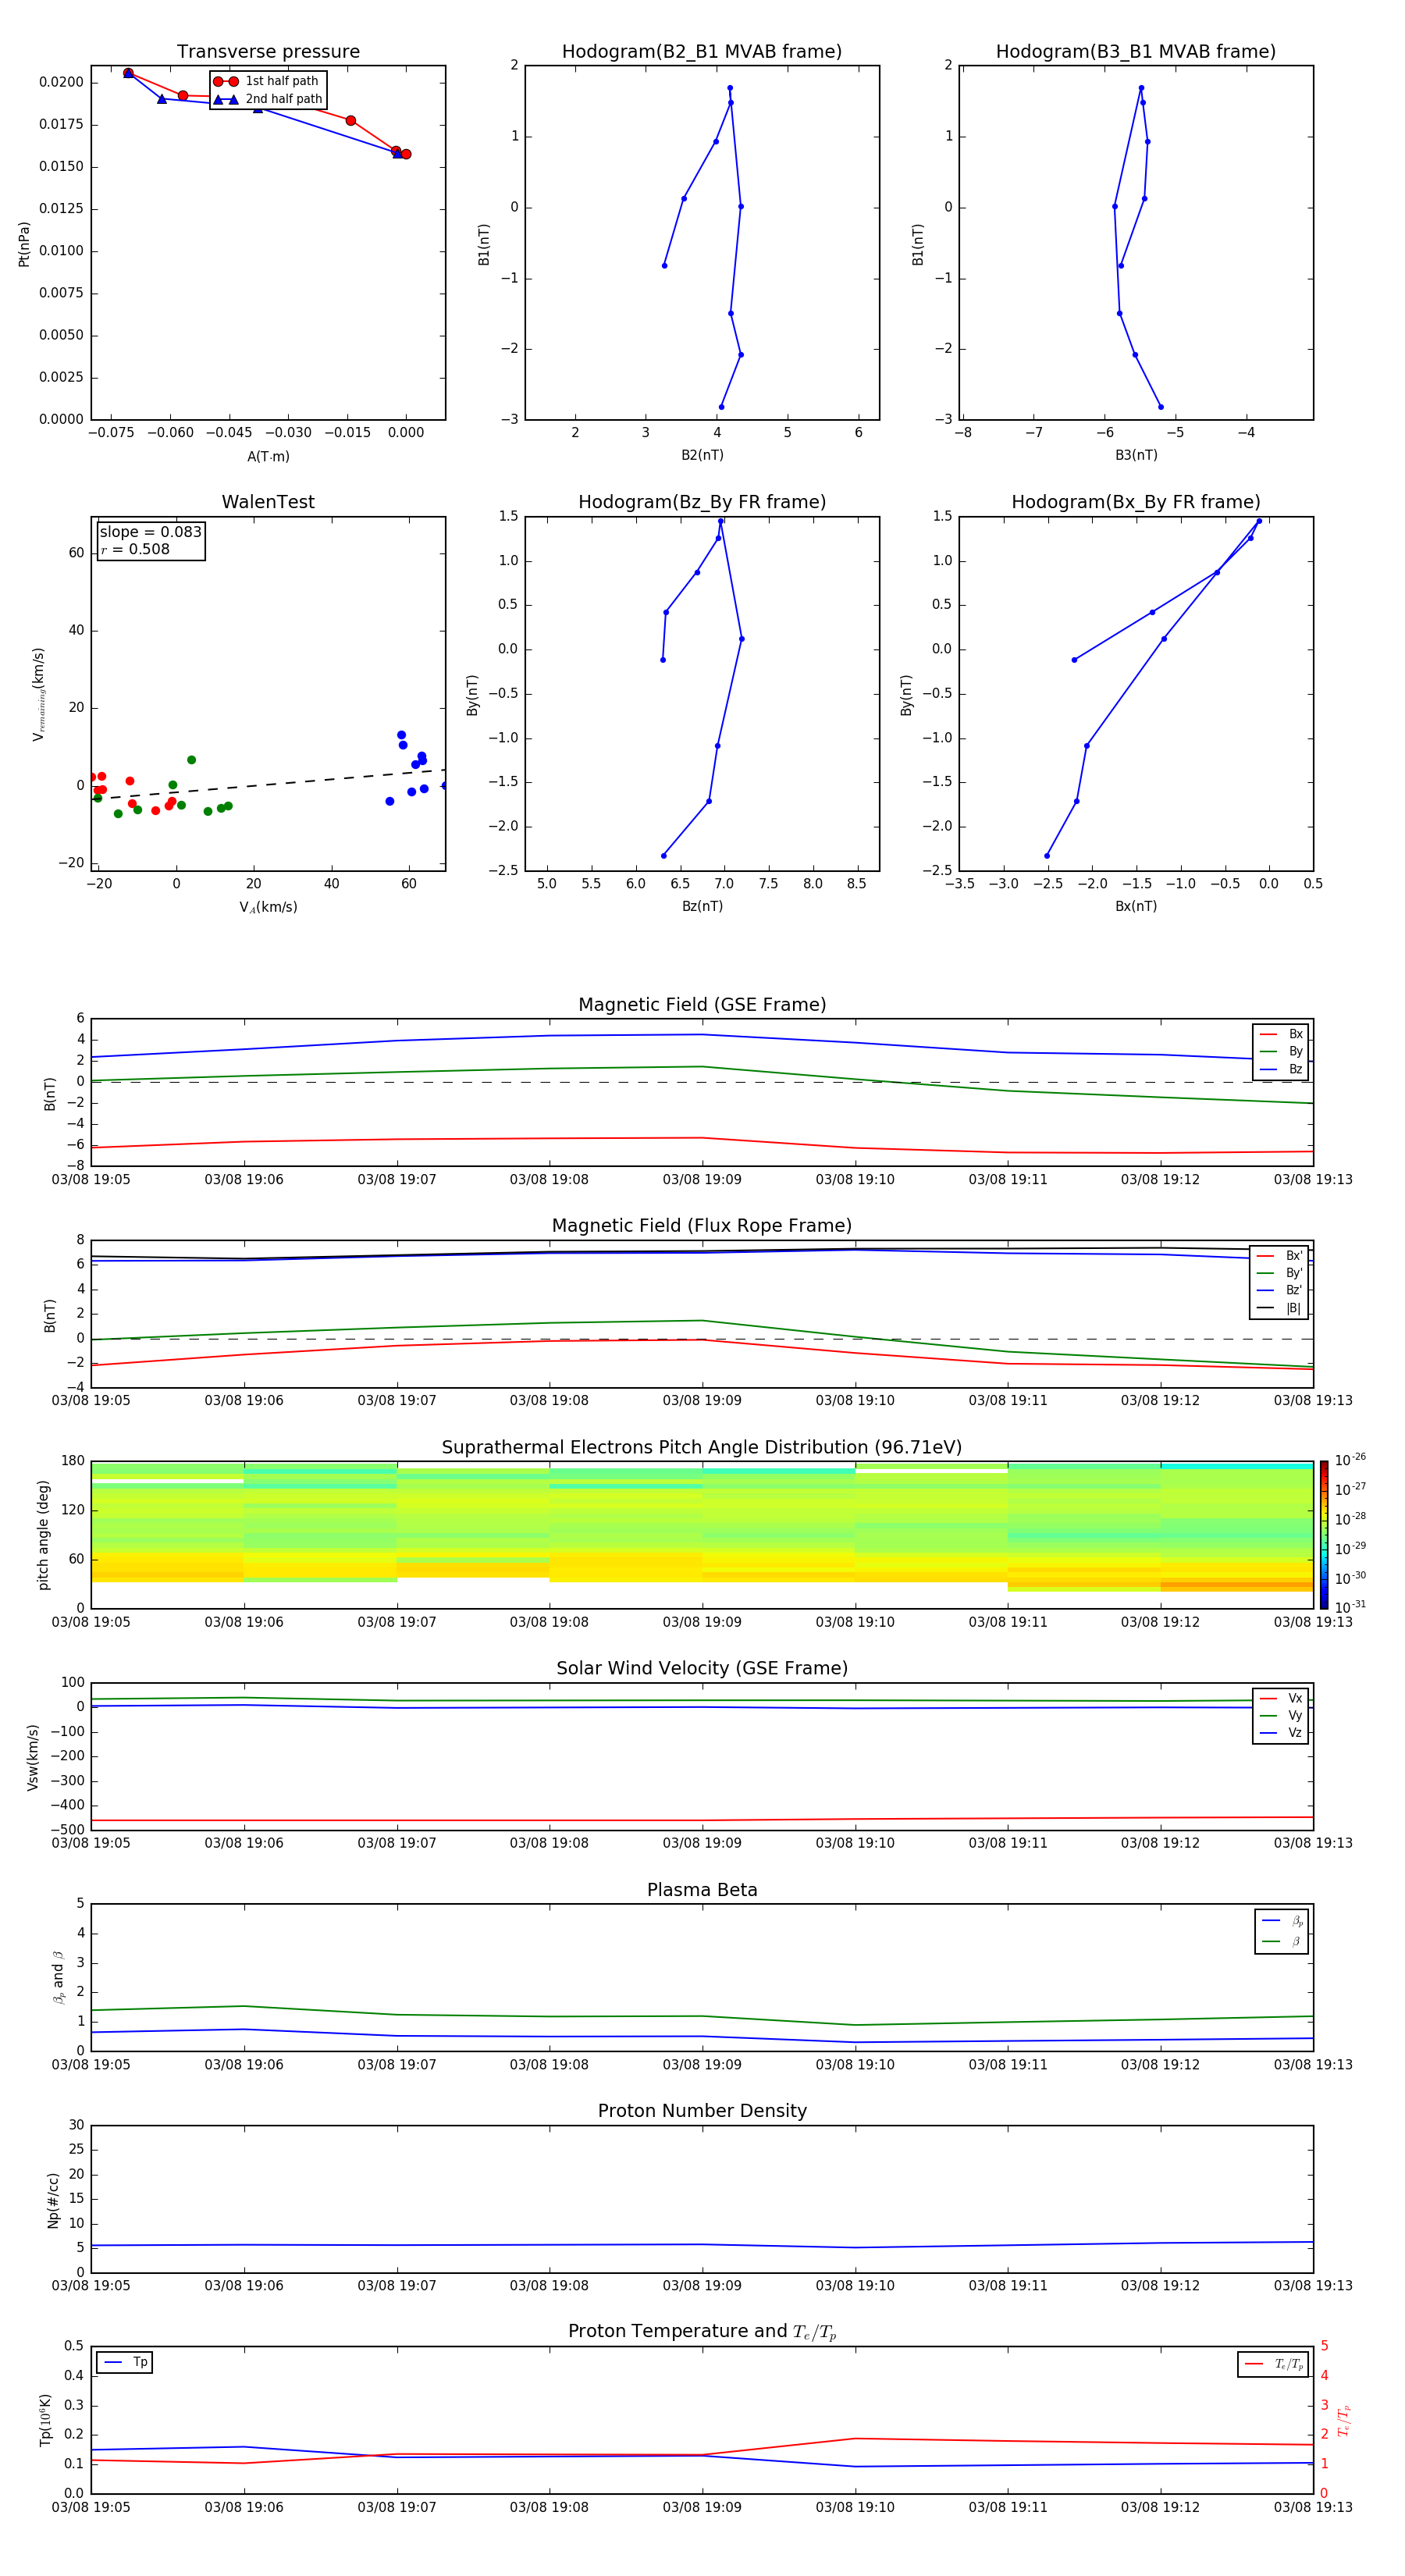This screenshot has width=1405, height=2576.
Task: Select the "slope = 0.083" annotation
Action: [150, 532]
